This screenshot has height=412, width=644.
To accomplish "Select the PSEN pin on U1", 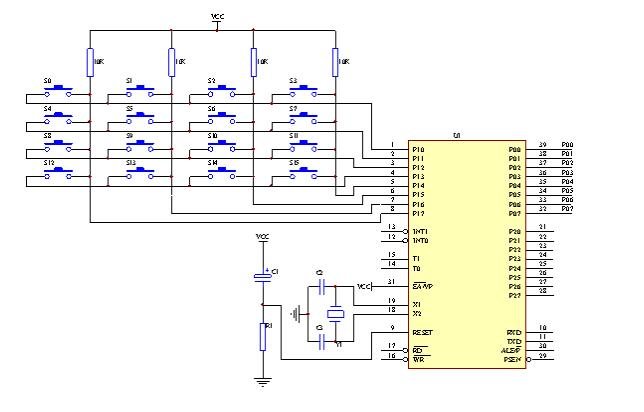I will pos(514,357).
